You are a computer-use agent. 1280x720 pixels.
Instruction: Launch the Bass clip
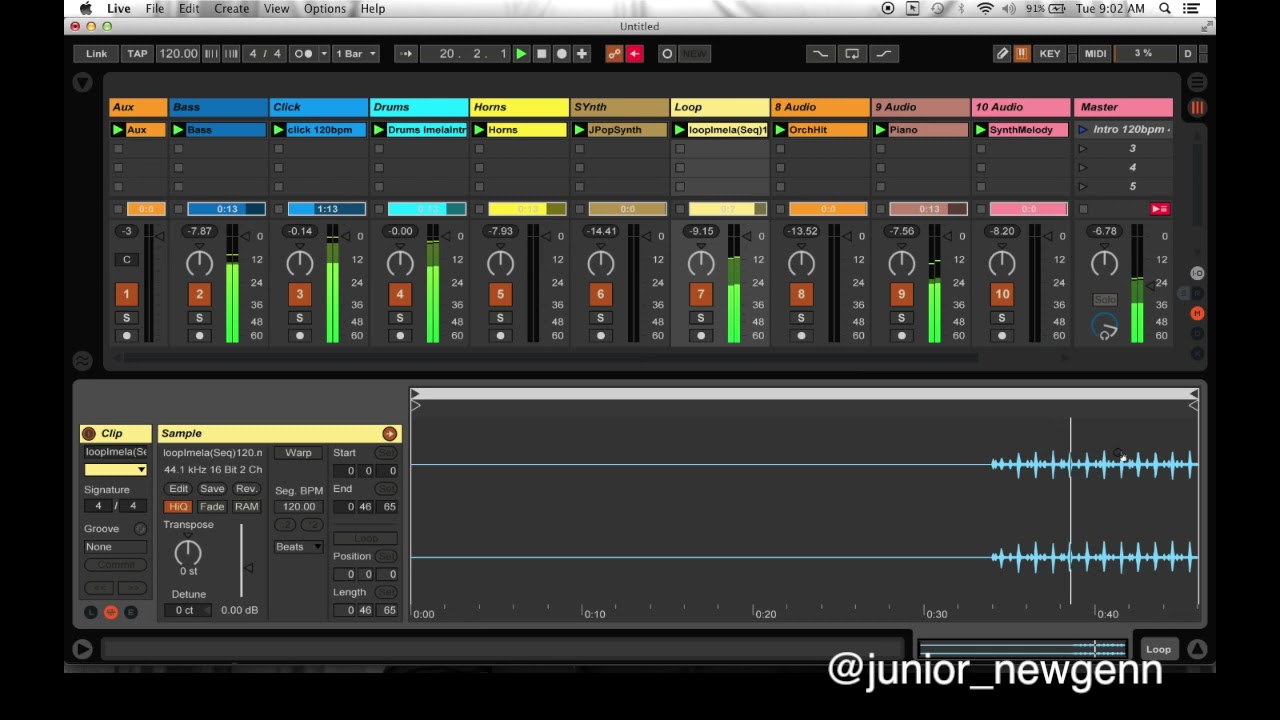(178, 130)
